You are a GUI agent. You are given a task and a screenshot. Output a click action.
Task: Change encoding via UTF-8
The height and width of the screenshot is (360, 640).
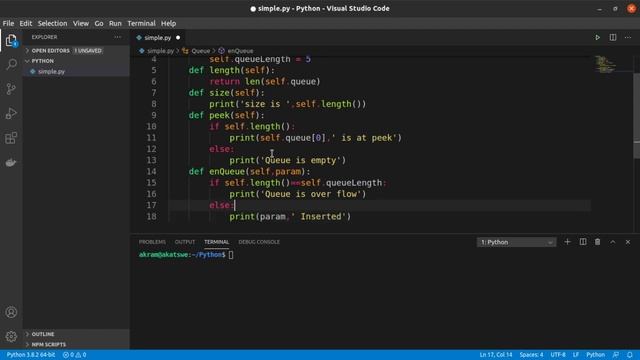tap(558, 355)
